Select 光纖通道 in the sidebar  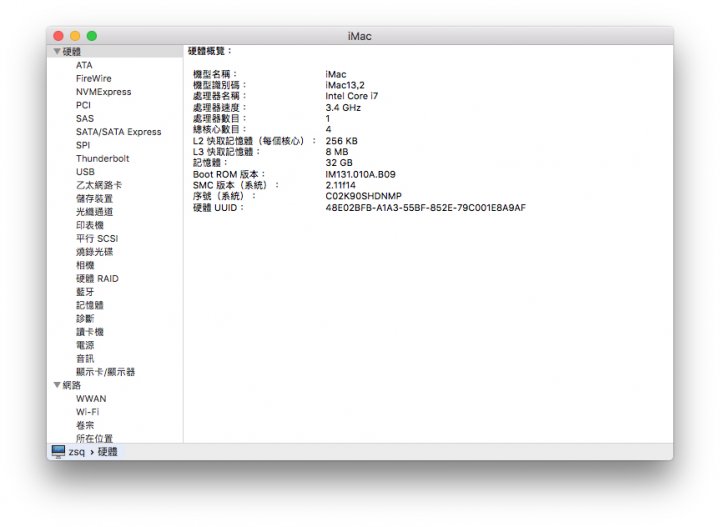point(94,212)
